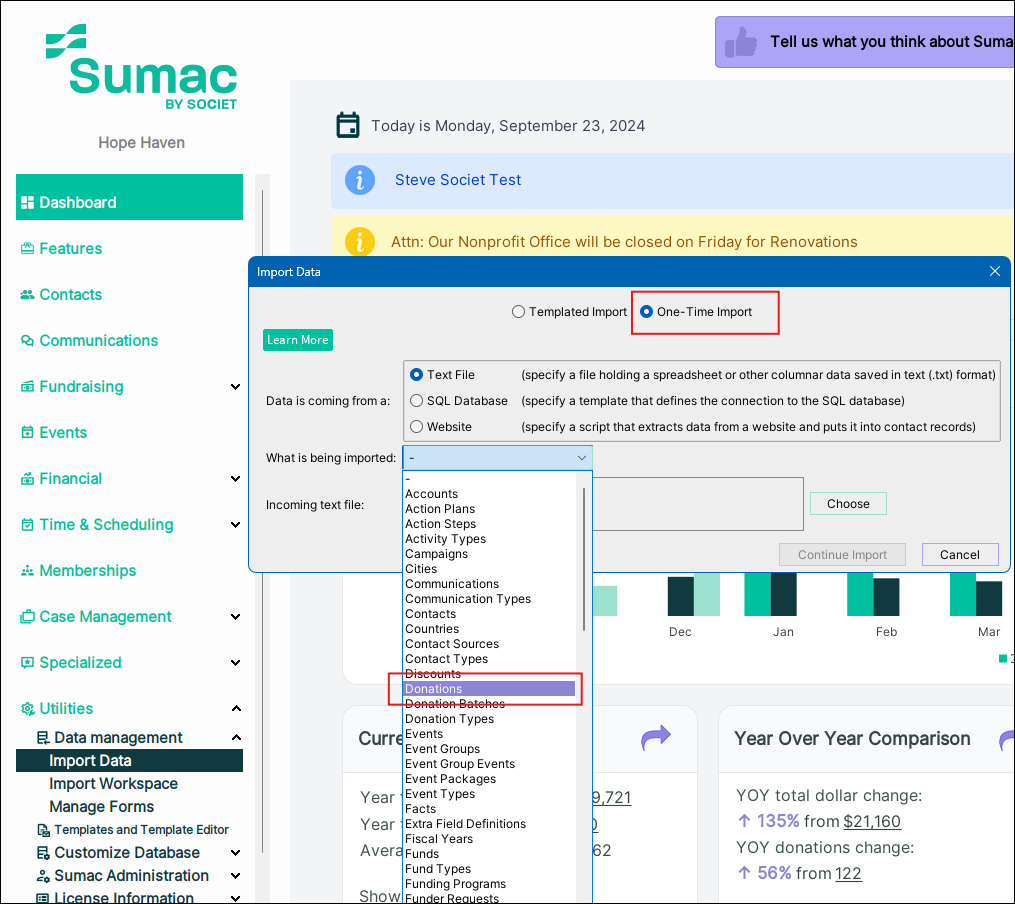Choose Text File as data source

(x=416, y=375)
